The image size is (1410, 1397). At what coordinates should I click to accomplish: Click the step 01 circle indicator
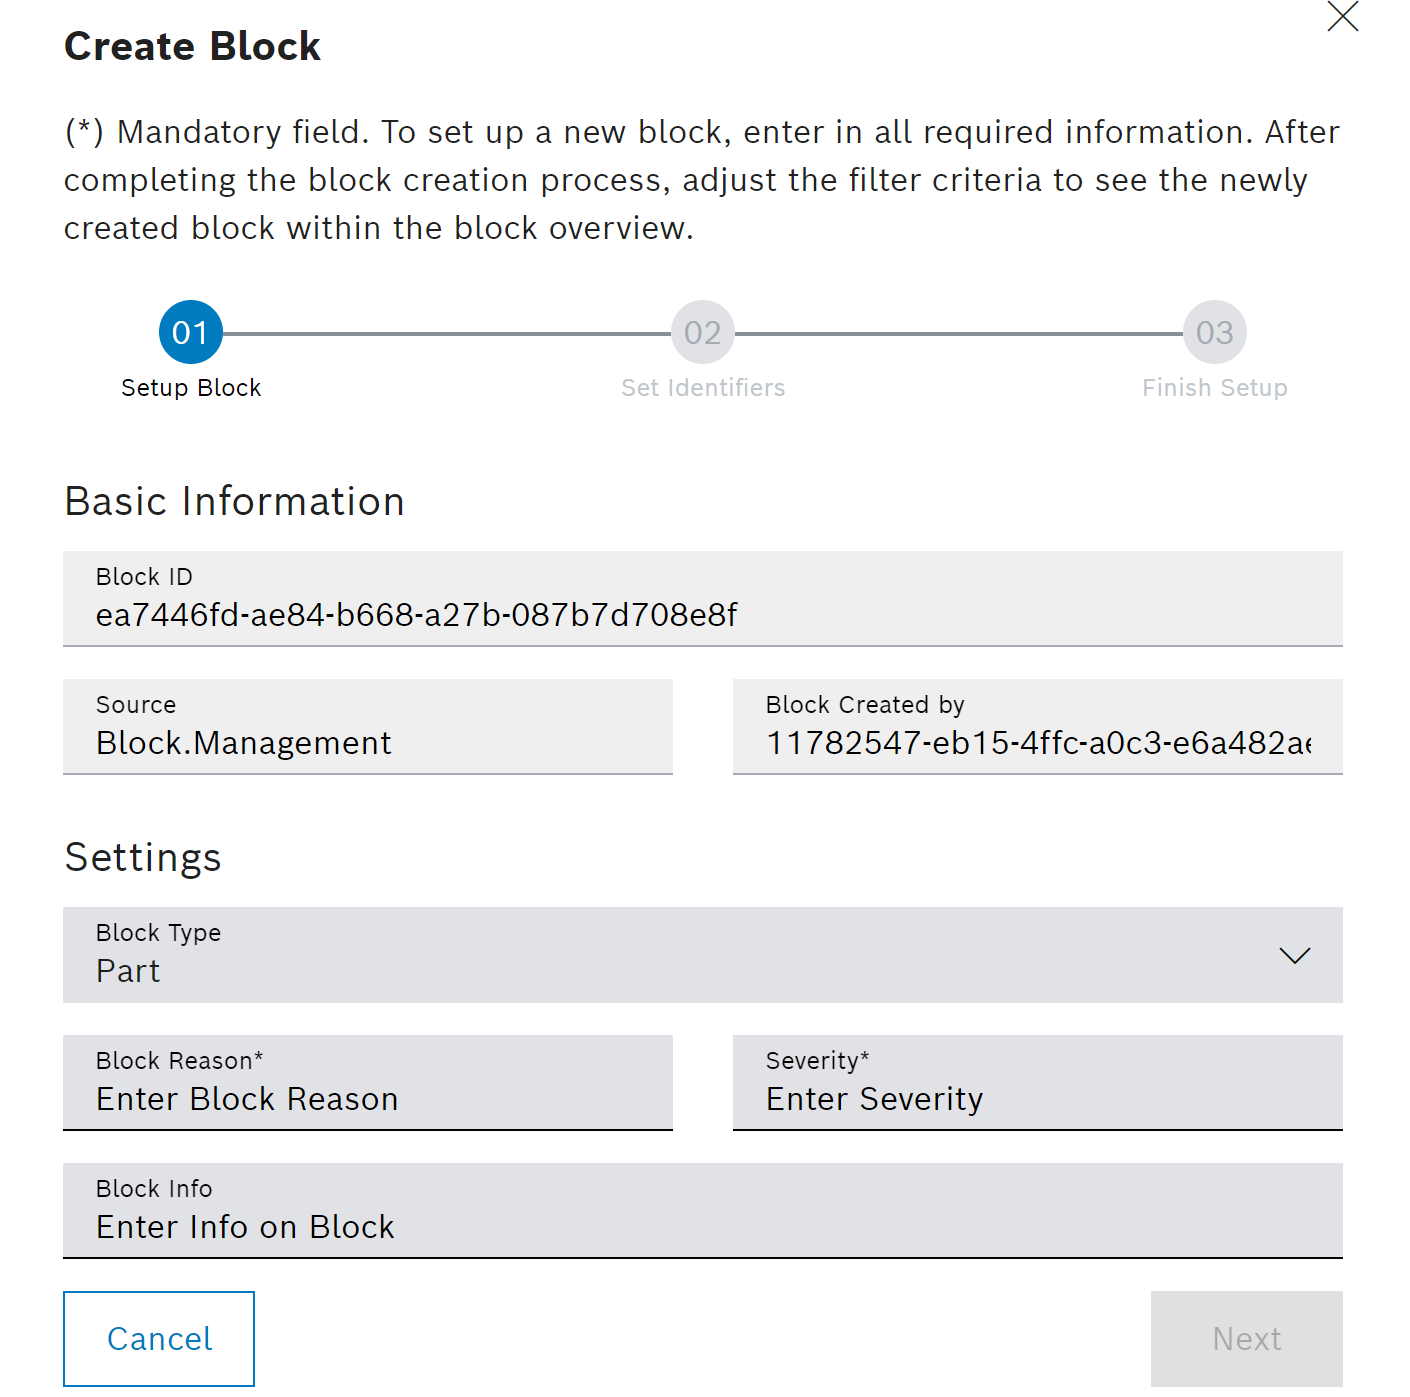tap(190, 332)
